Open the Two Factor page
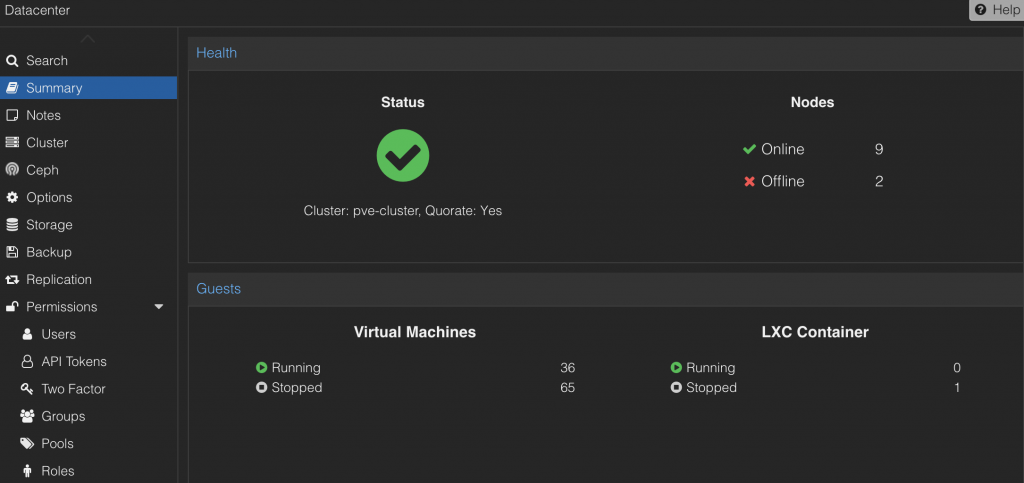Screen dimensions: 1024x483 click(88, 389)
